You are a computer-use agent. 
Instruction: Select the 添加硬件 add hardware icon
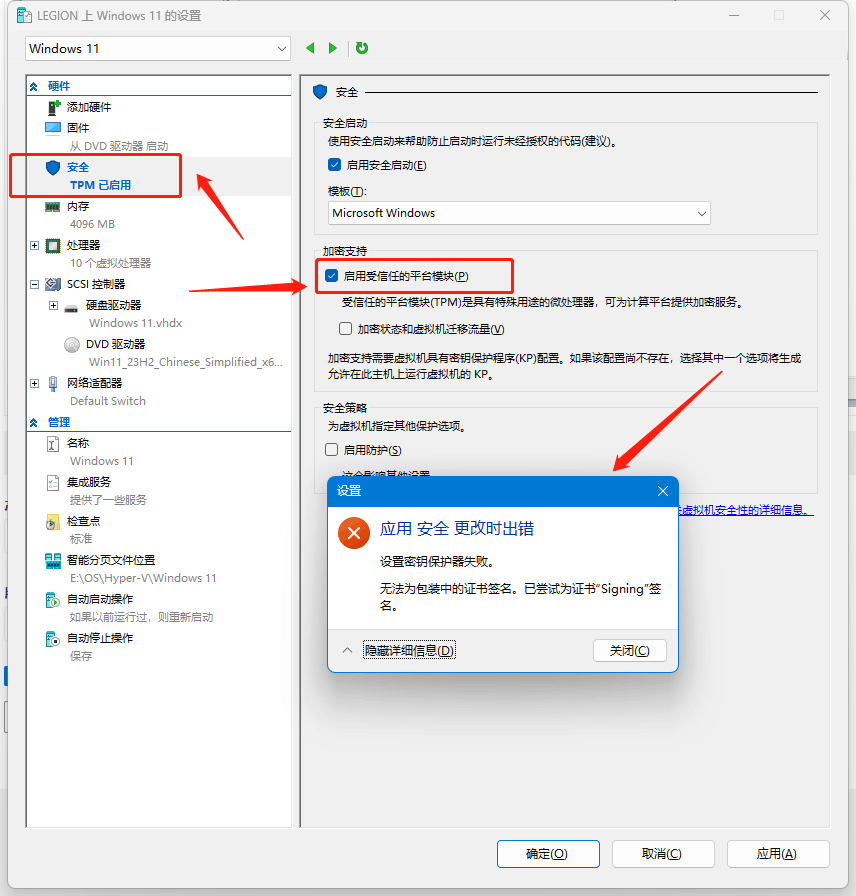pos(54,107)
